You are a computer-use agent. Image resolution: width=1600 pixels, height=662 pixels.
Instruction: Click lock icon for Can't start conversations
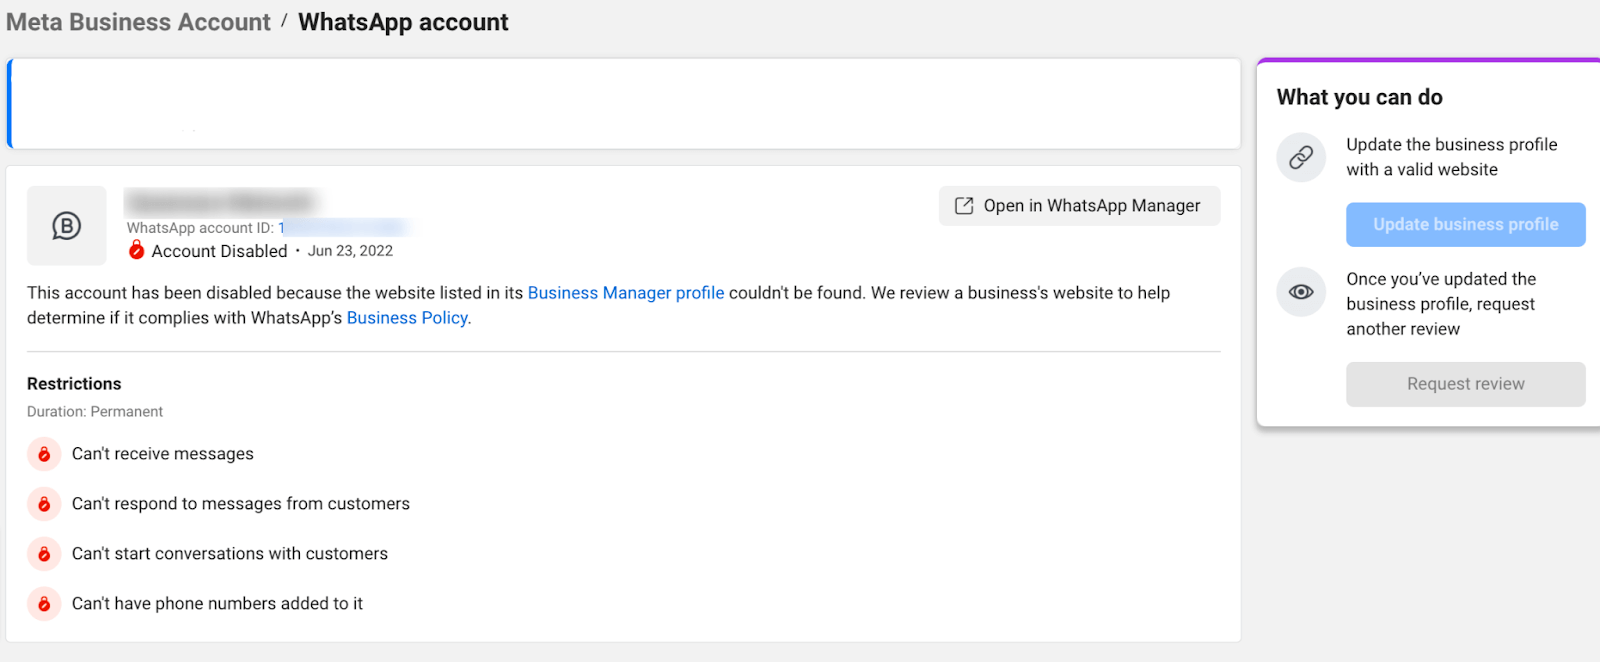[x=44, y=554]
